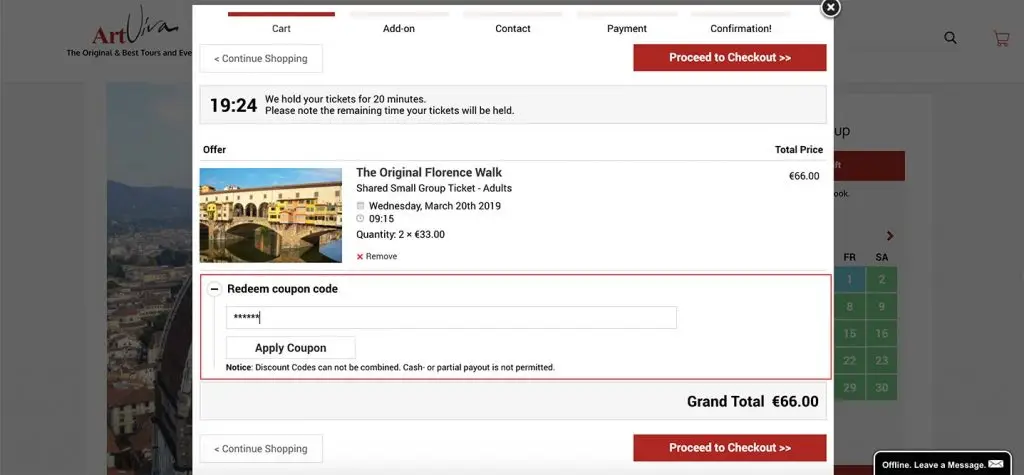The image size is (1024, 475).
Task: Collapse the Redeem coupon code section
Action: pyautogui.click(x=214, y=289)
